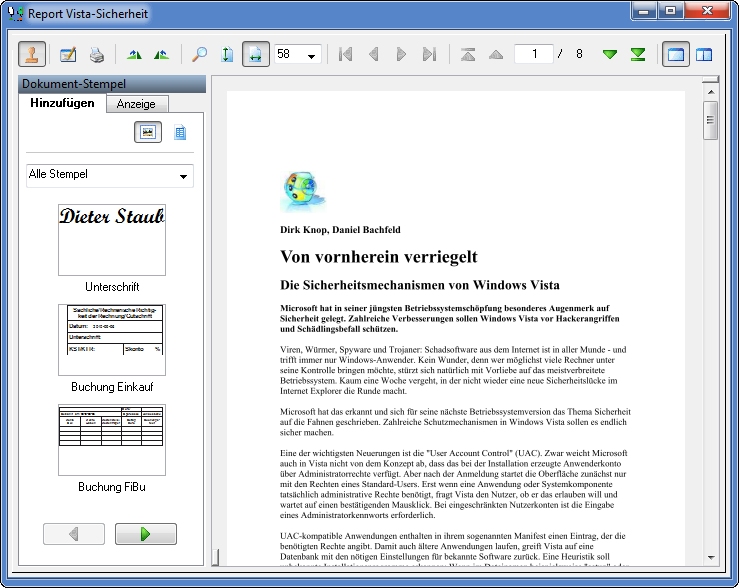
Task: Click the Dokument-Stempel panel header
Action: pos(112,84)
